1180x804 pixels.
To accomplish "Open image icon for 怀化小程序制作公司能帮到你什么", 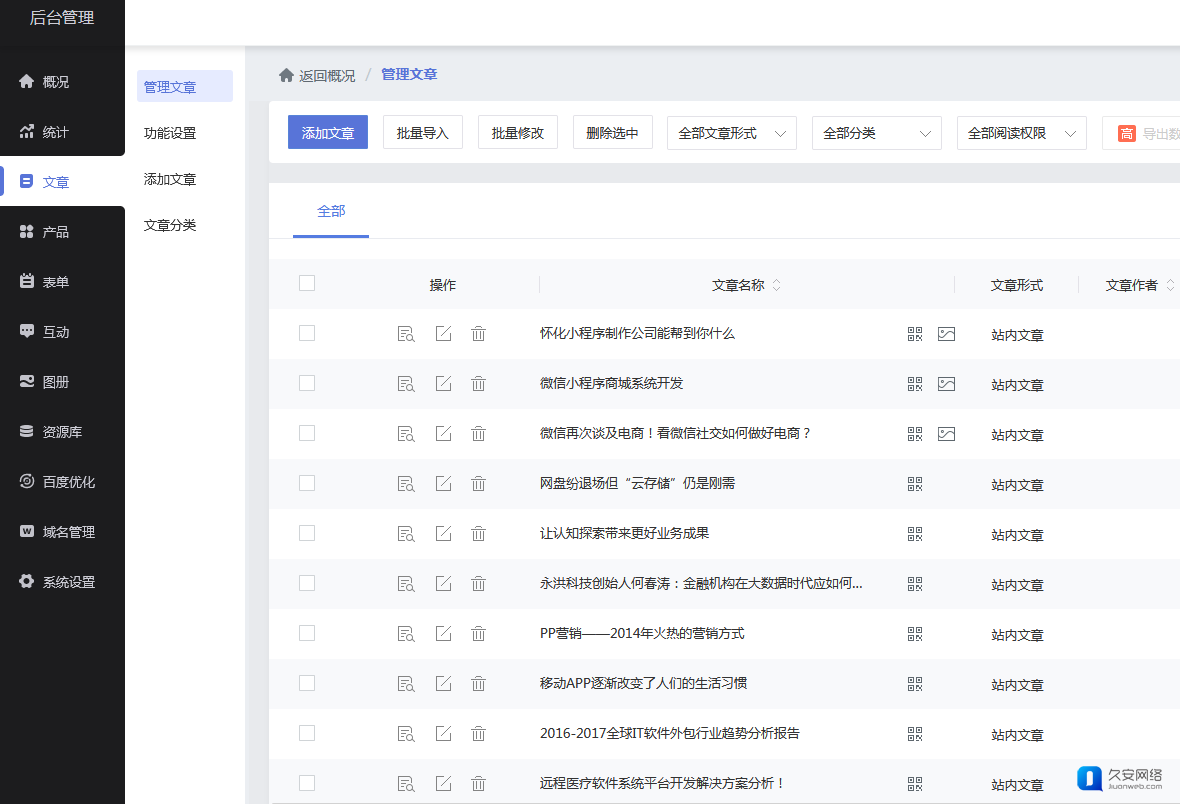I will tap(947, 333).
